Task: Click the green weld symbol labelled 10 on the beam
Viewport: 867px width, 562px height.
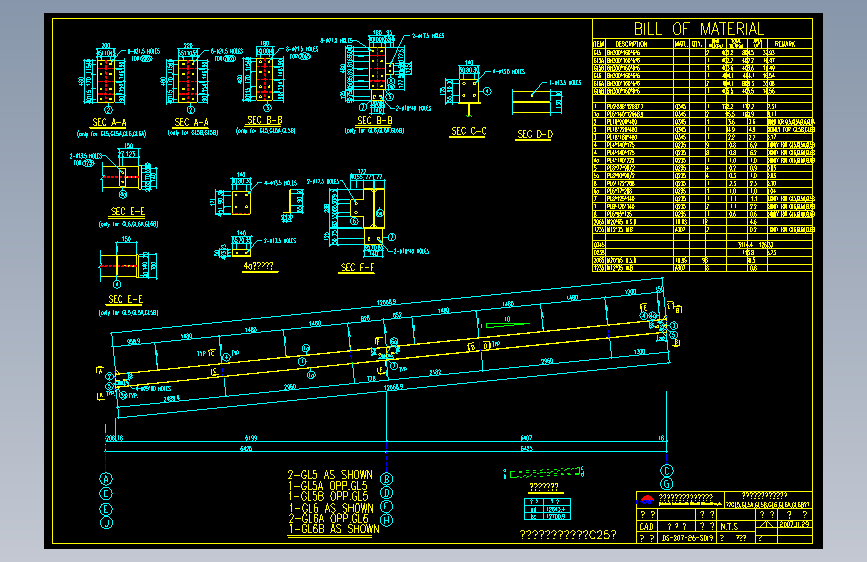Action: [506, 324]
